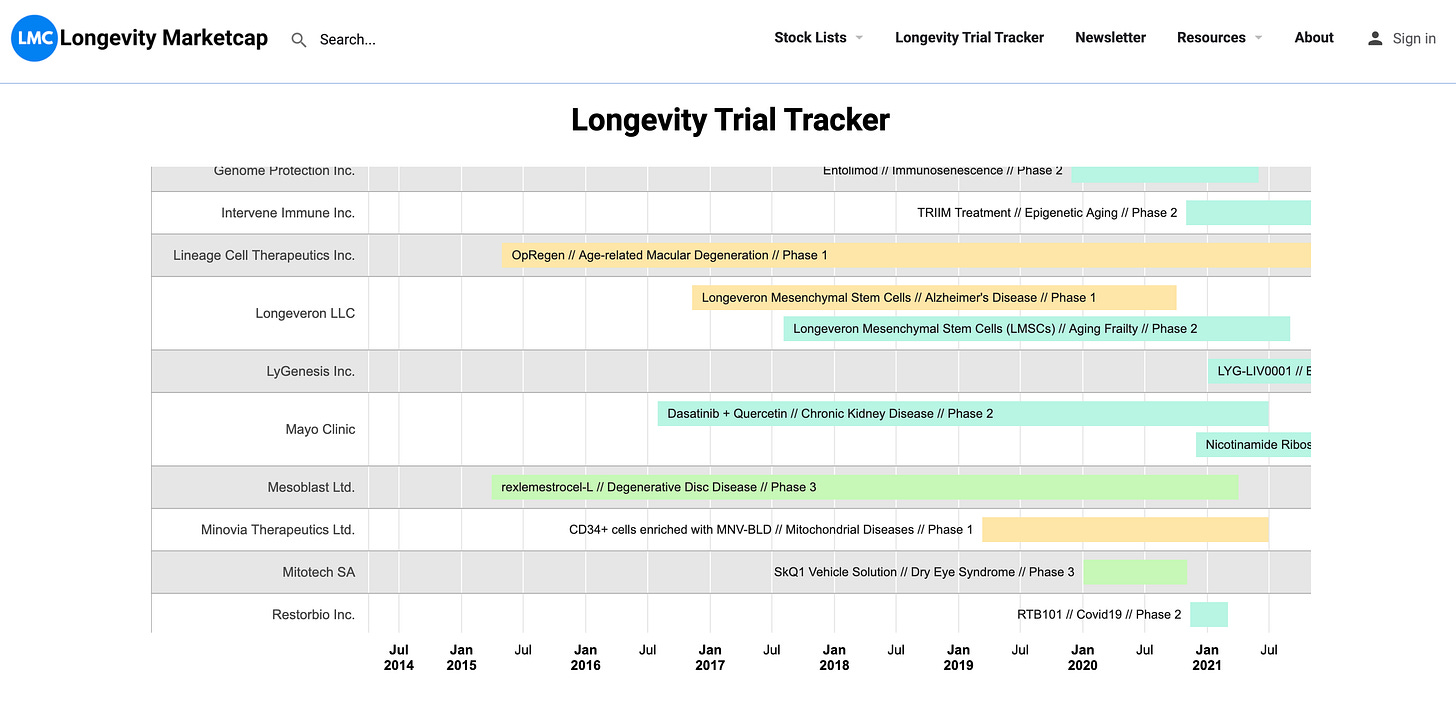Screen dimensions: 1456x702
Task: Click Minovia Therapeutics Ltd. row label
Action: [278, 529]
